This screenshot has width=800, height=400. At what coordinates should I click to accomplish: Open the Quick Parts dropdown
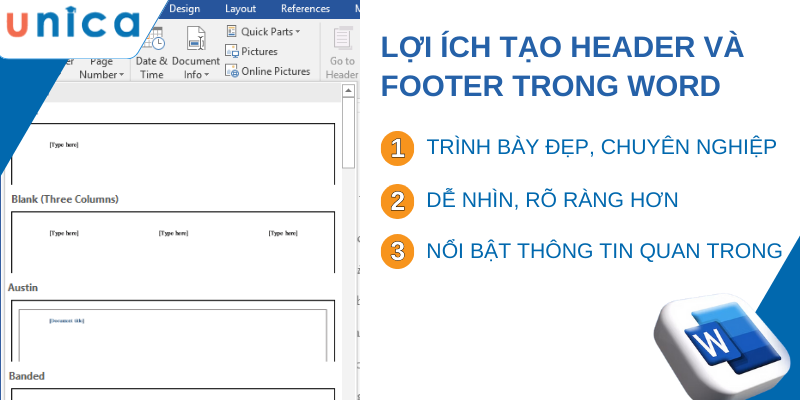pos(263,32)
